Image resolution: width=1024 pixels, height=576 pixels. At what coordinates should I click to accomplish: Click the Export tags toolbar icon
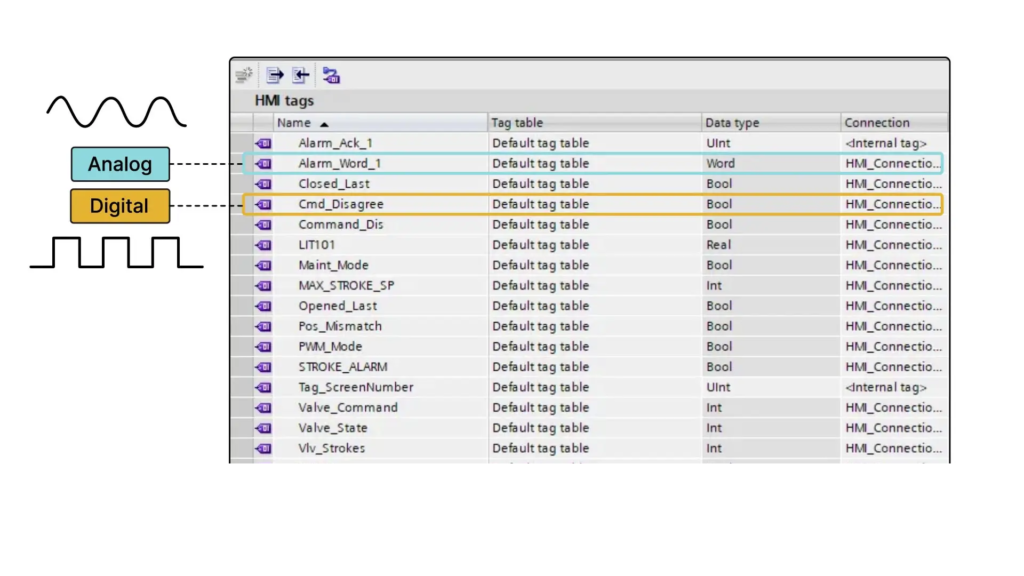coord(275,76)
